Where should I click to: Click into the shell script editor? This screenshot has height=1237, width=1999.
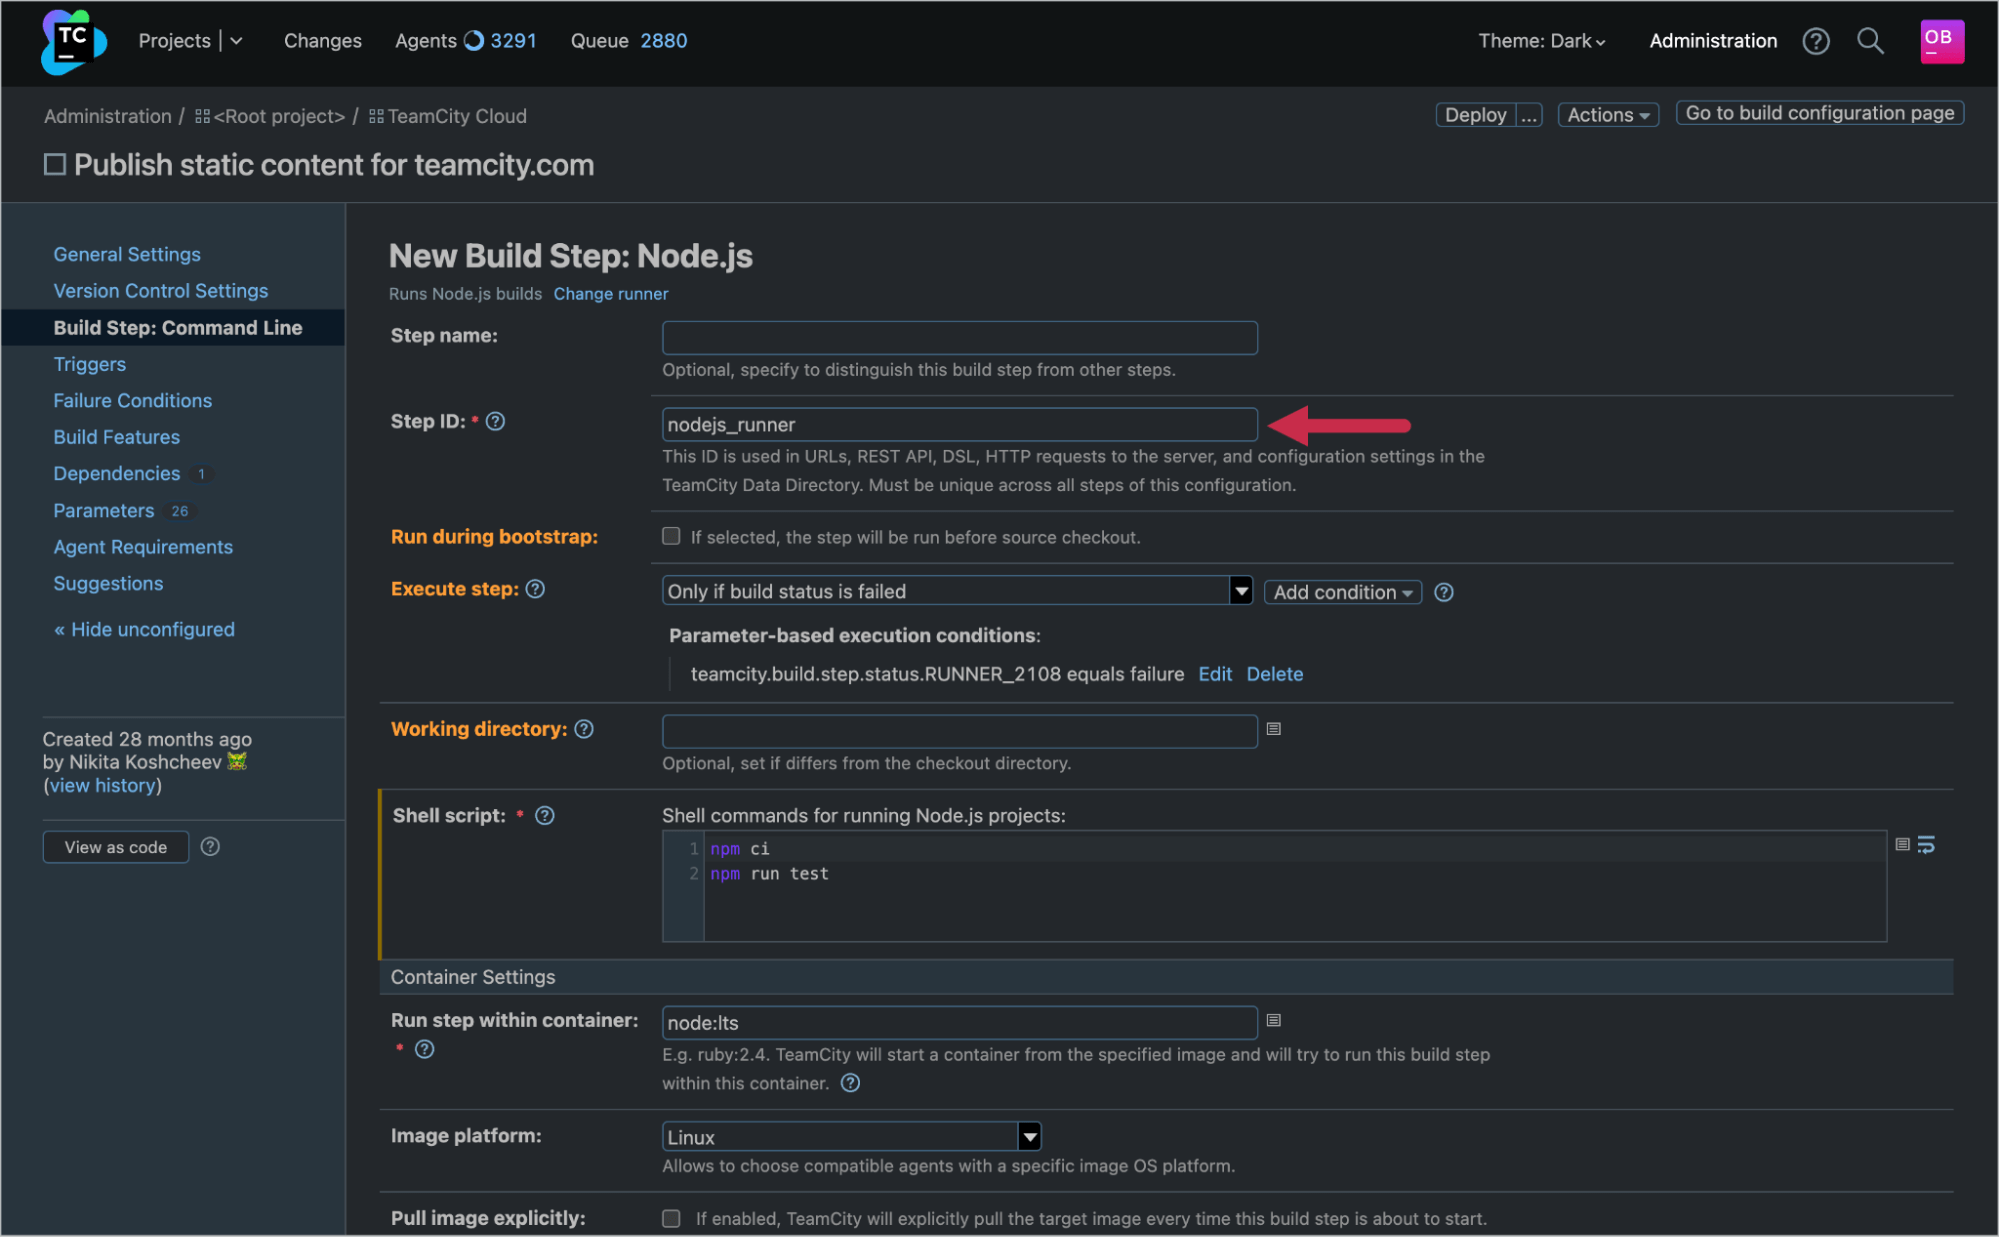click(1274, 886)
